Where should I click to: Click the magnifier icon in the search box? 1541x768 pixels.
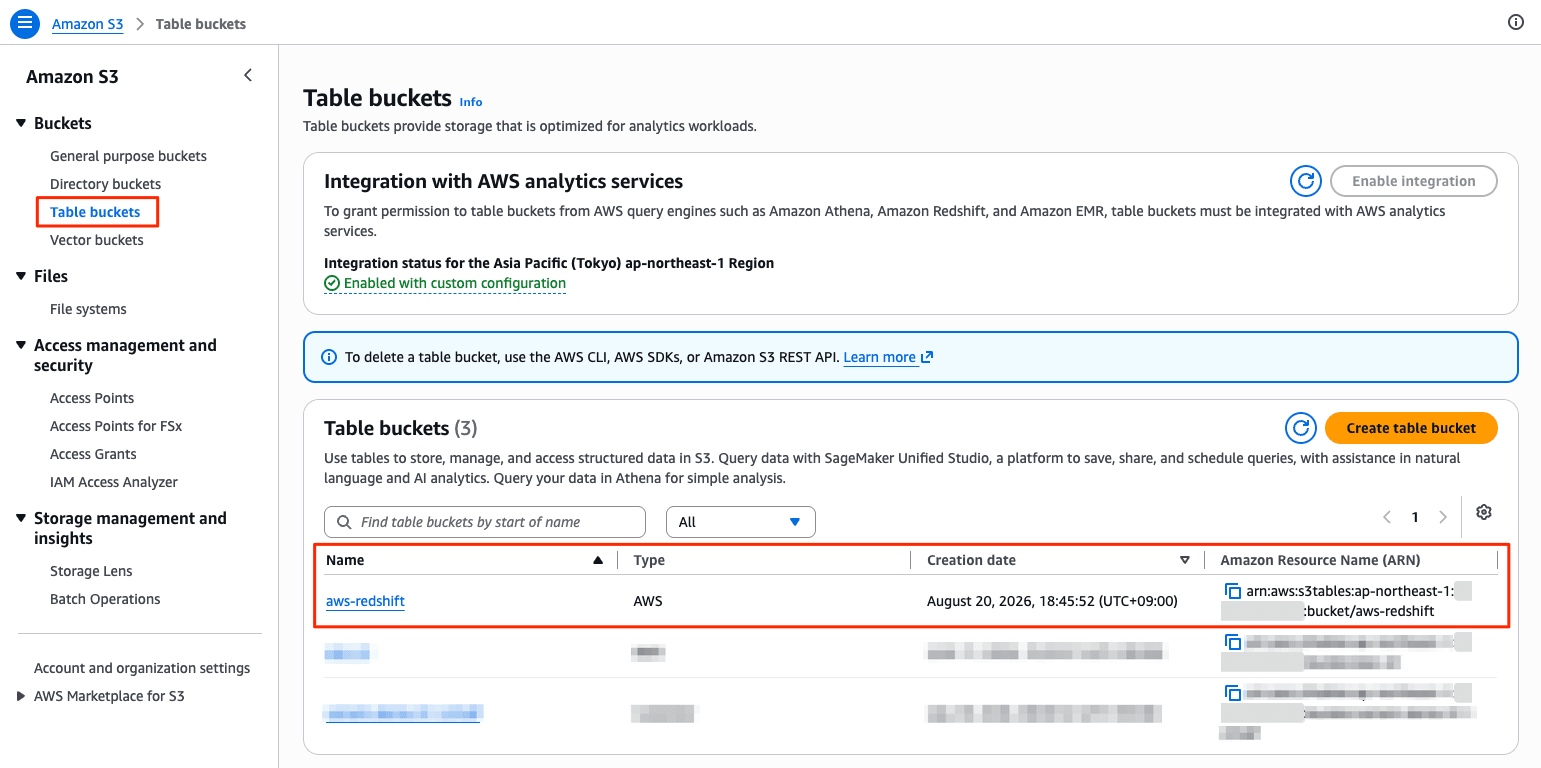[x=344, y=522]
